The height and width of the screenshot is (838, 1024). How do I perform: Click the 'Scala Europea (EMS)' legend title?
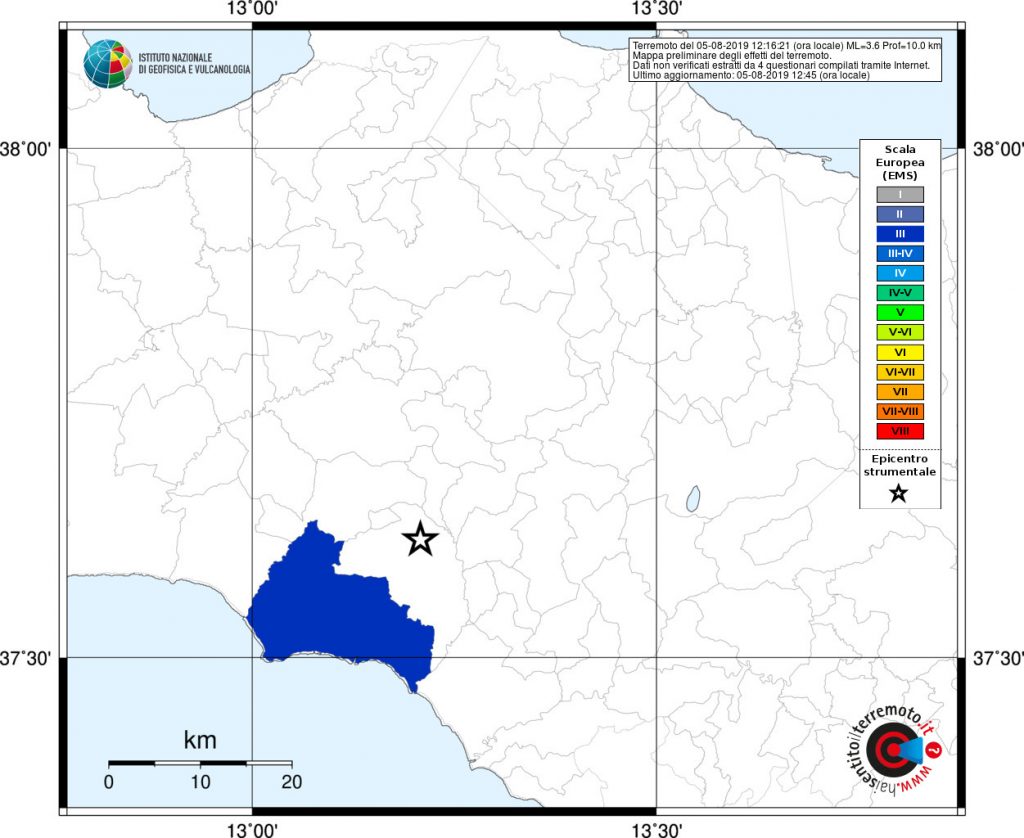click(x=900, y=163)
